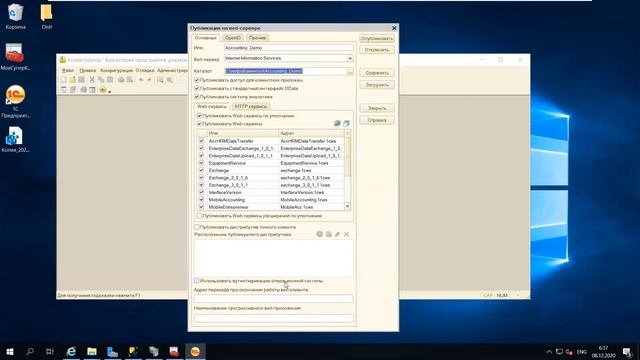Open the debug icon's small dropdown arrow
The image size is (640, 360).
(x=110, y=91)
